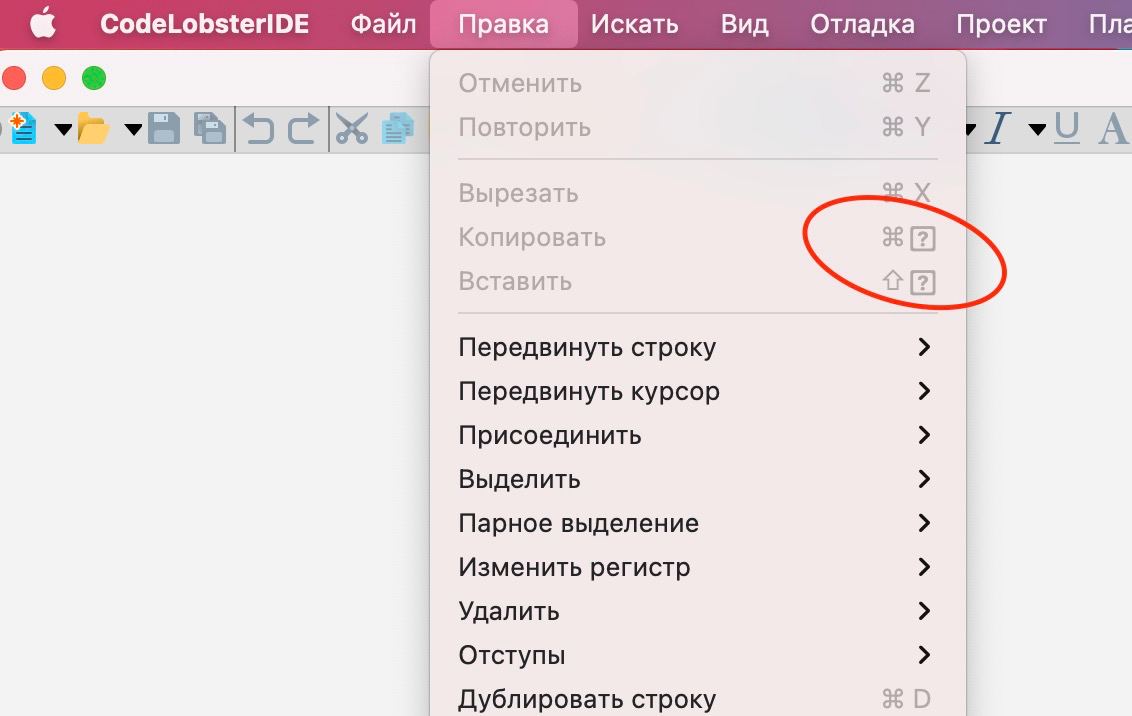Open dropdown arrow between Italic and Underline icons
Image resolution: width=1132 pixels, height=716 pixels.
(x=1037, y=130)
